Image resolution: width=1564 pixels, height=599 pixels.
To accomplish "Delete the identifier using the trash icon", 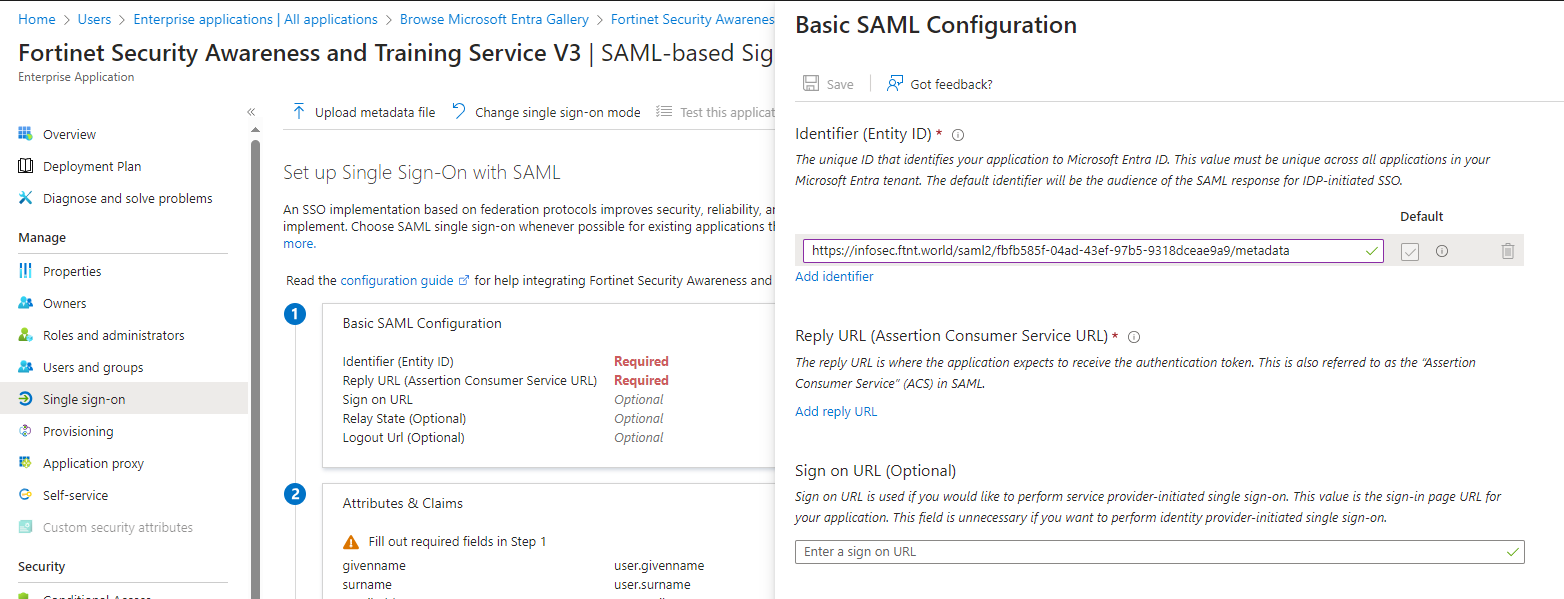I will [x=1508, y=252].
